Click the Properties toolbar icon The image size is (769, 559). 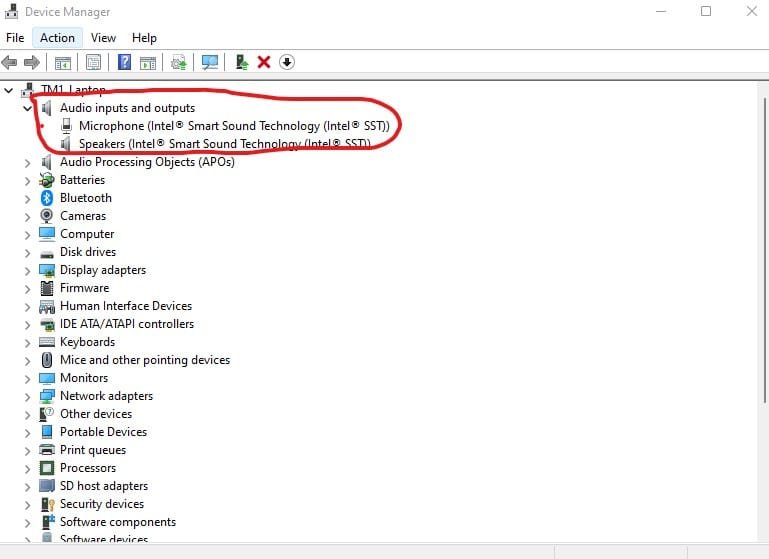click(93, 62)
